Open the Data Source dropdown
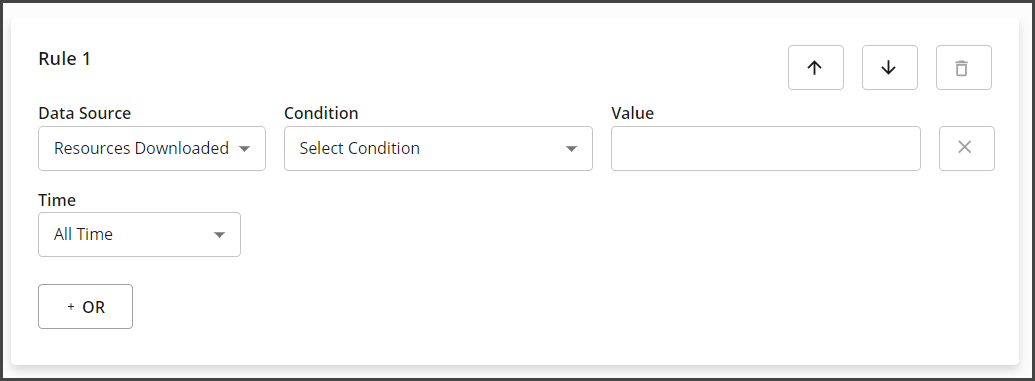 pyautogui.click(x=152, y=148)
